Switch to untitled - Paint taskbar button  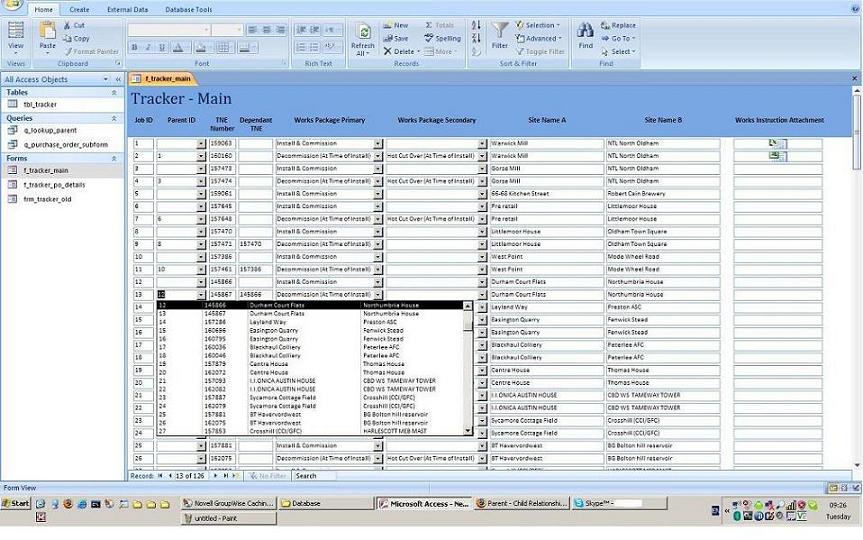point(228,518)
